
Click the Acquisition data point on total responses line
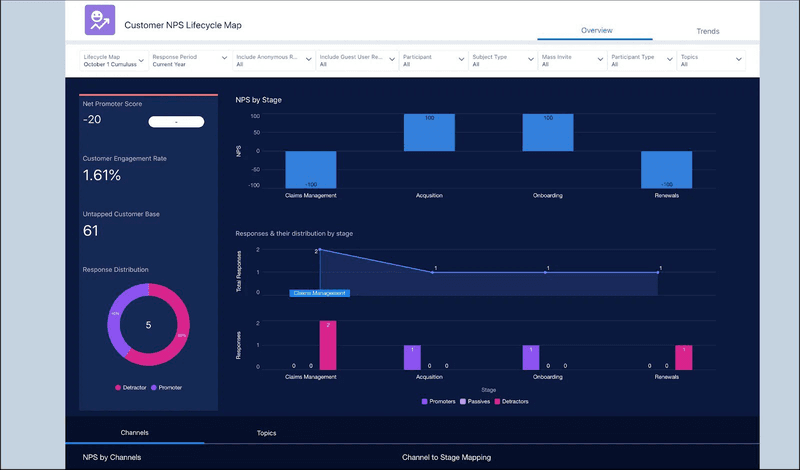click(433, 273)
